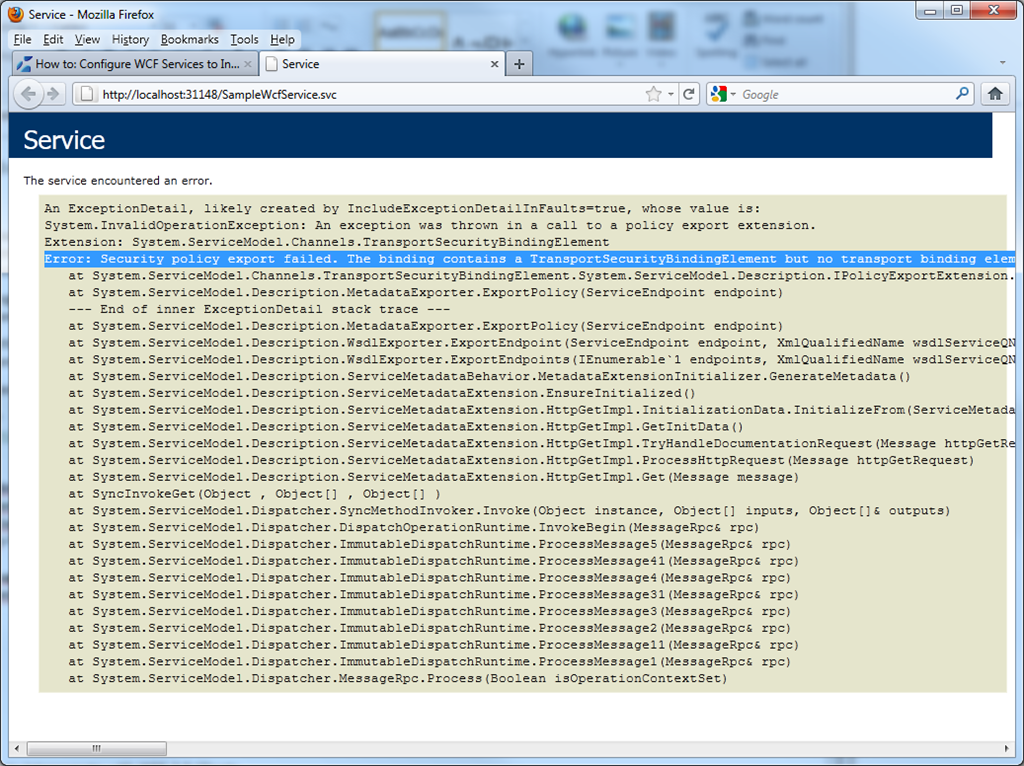1024x766 pixels.
Task: Open the URL history dropdown arrow
Action: (671, 94)
